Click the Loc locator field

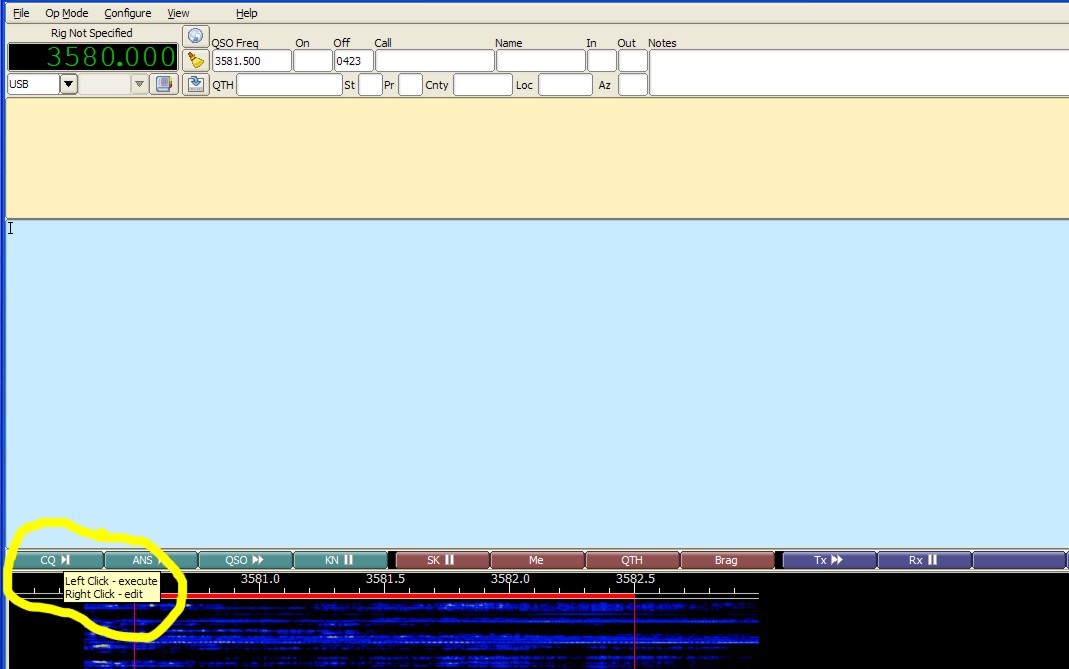pyautogui.click(x=565, y=85)
